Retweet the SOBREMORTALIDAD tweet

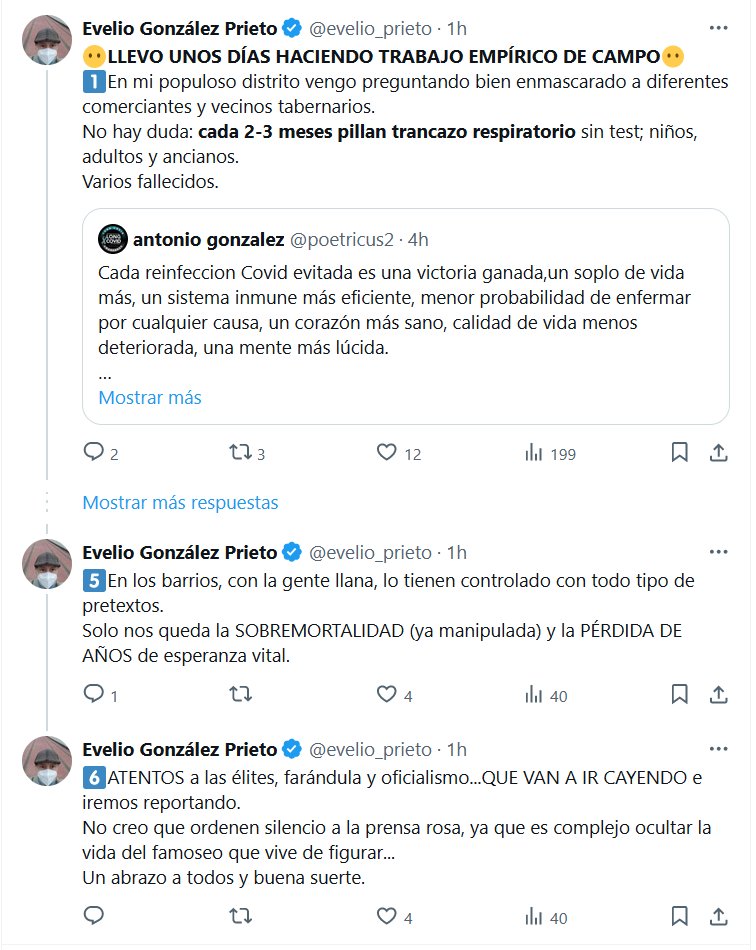coord(240,694)
